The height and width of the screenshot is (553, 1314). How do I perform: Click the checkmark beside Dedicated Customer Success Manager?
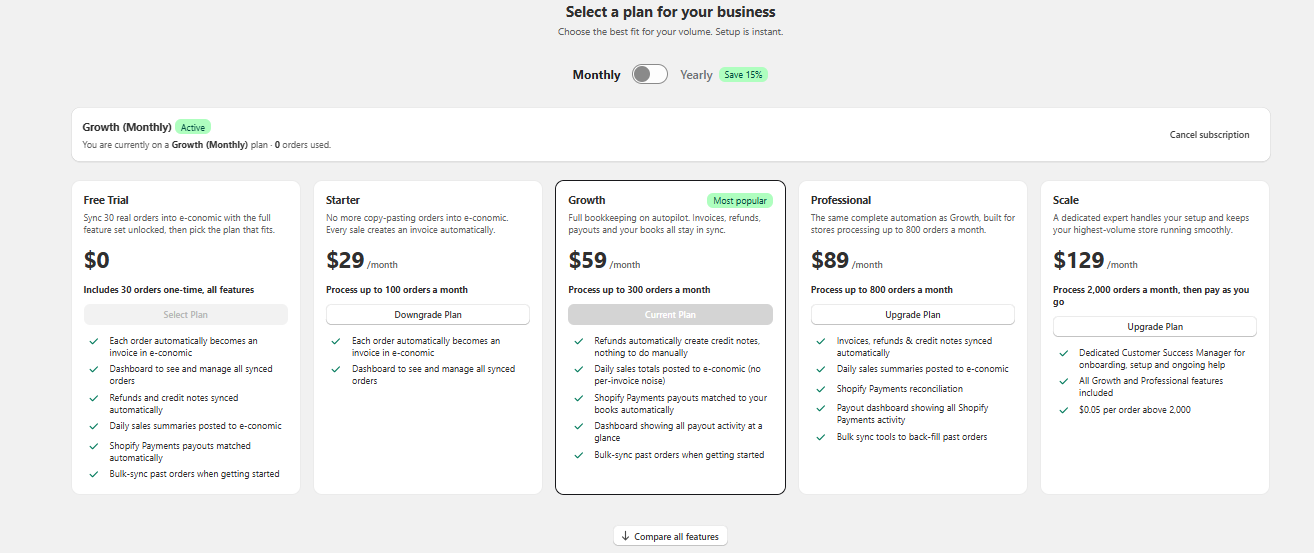1064,353
